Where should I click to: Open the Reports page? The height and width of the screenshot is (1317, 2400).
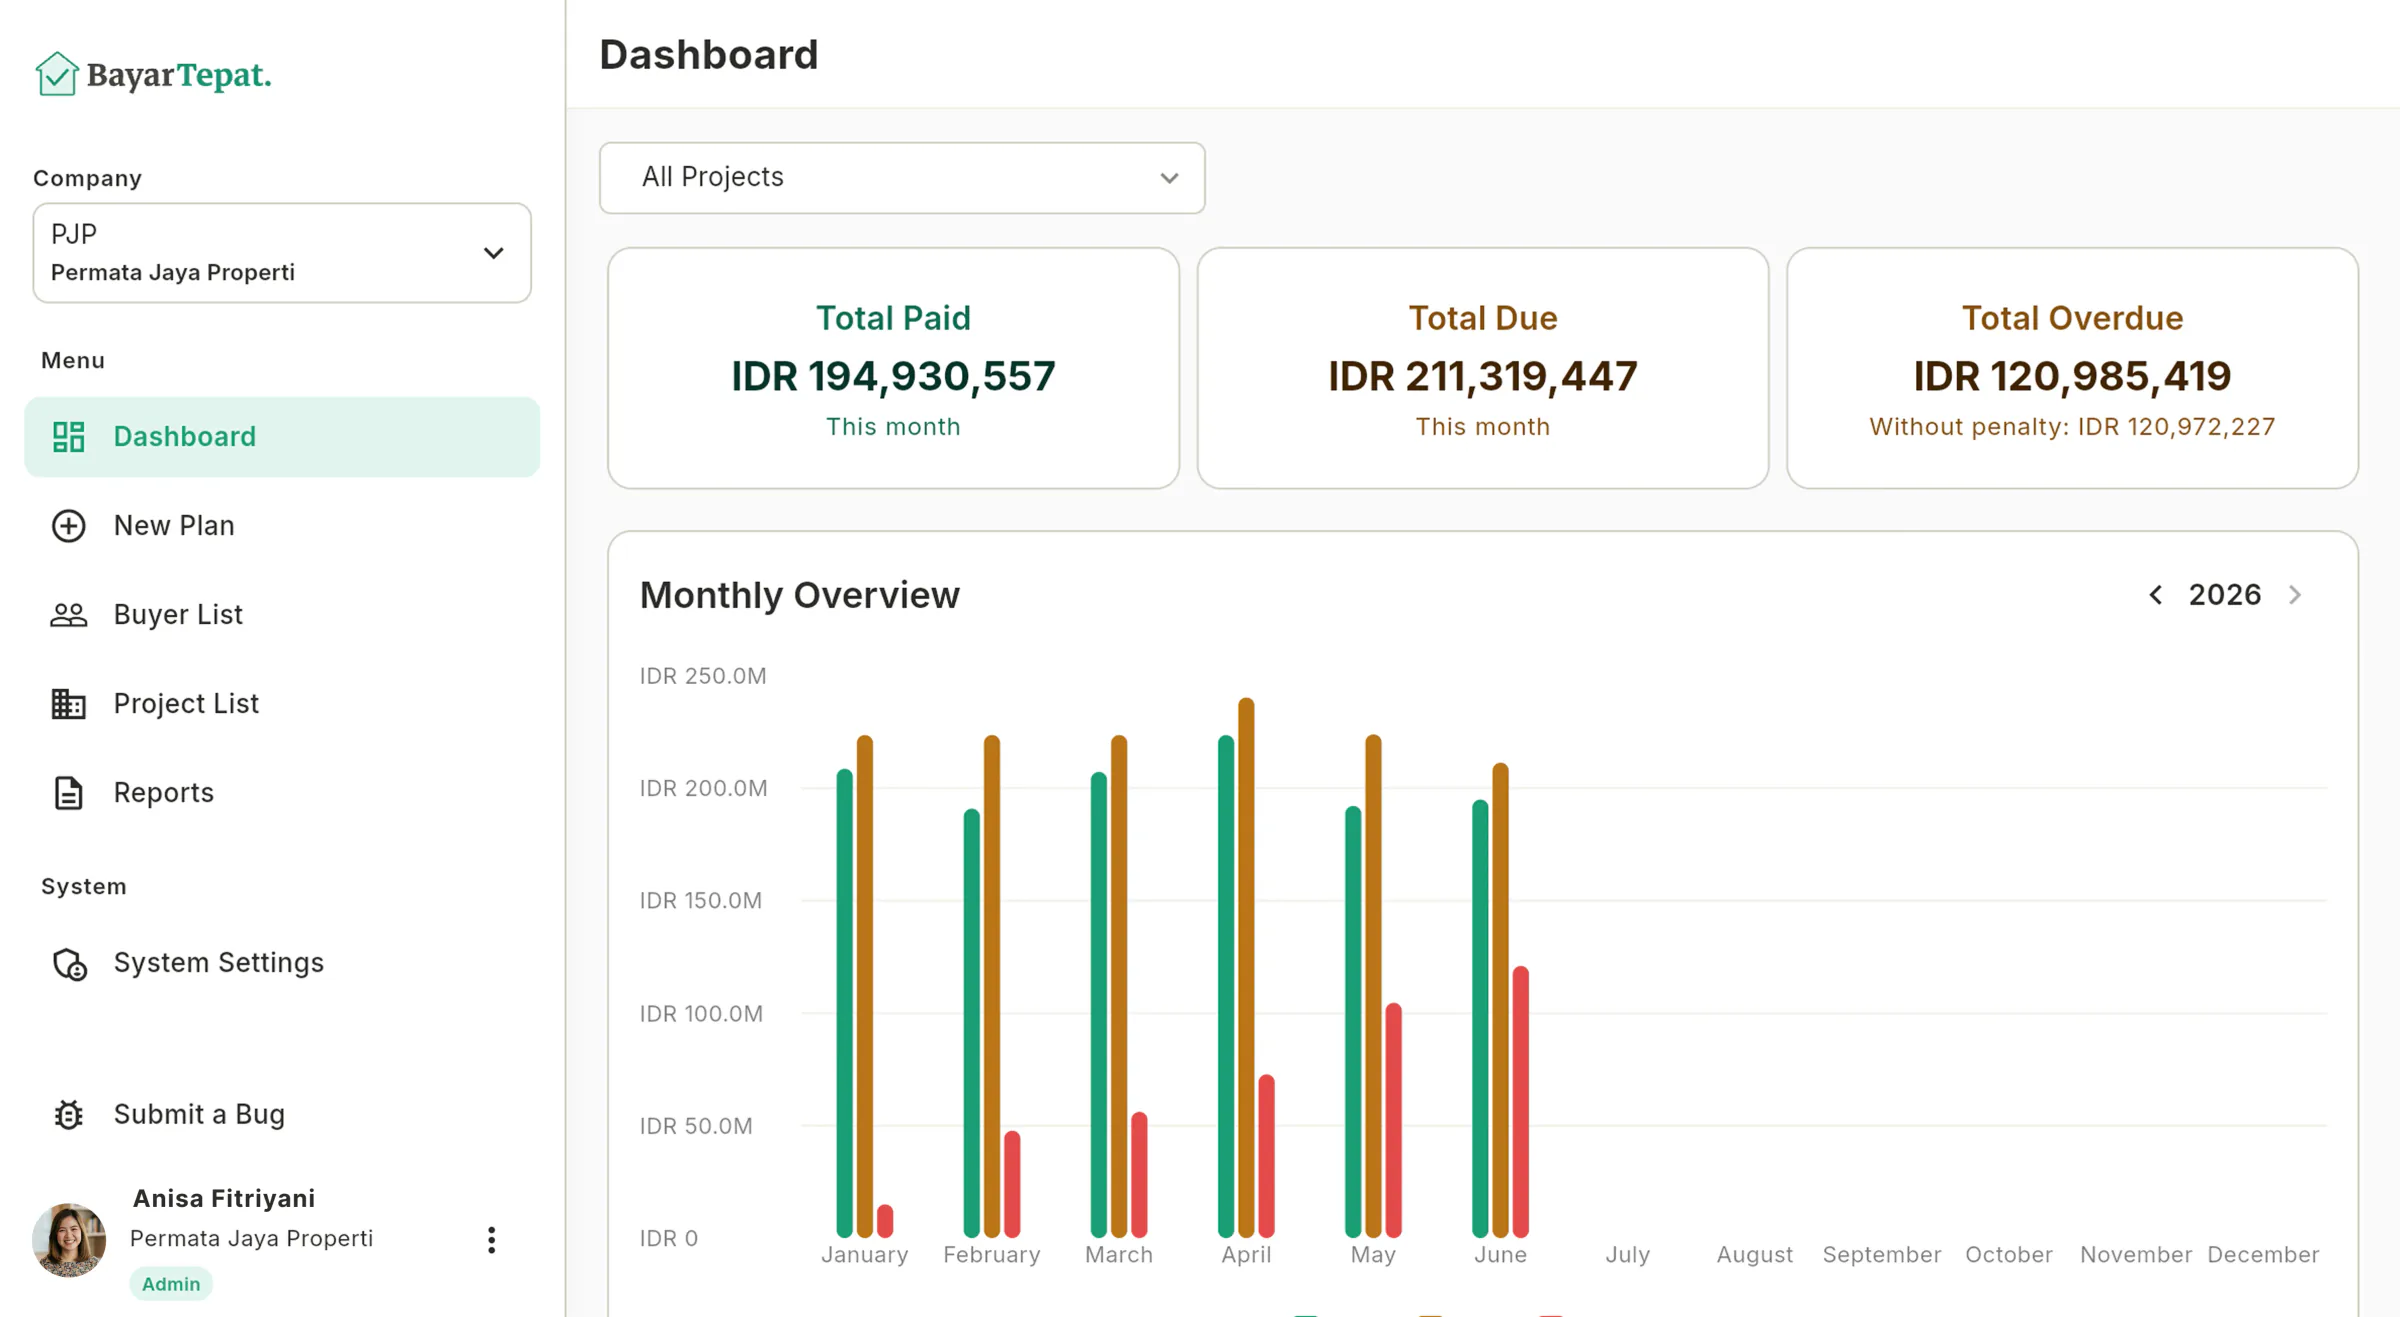coord(282,793)
